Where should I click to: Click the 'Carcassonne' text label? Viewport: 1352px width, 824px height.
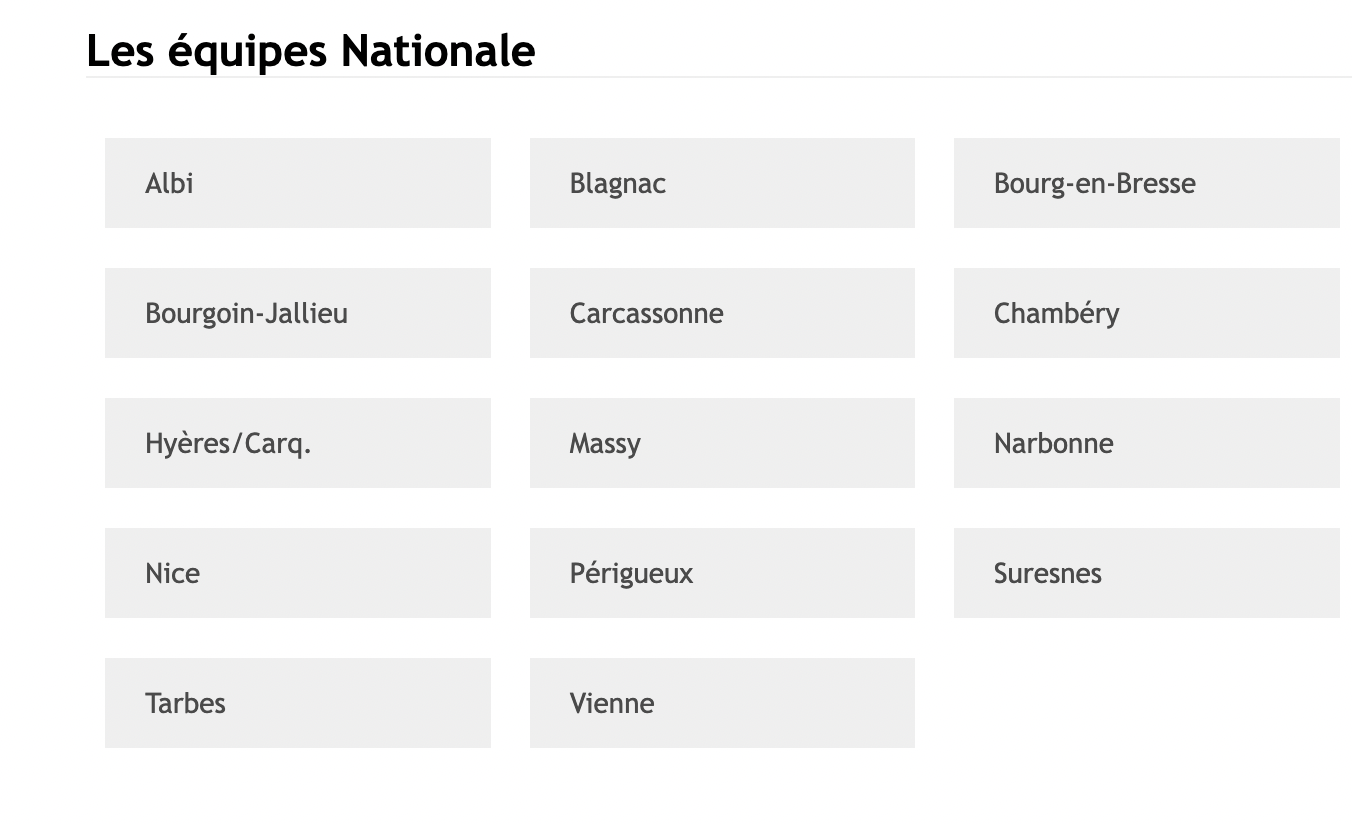[x=646, y=313]
